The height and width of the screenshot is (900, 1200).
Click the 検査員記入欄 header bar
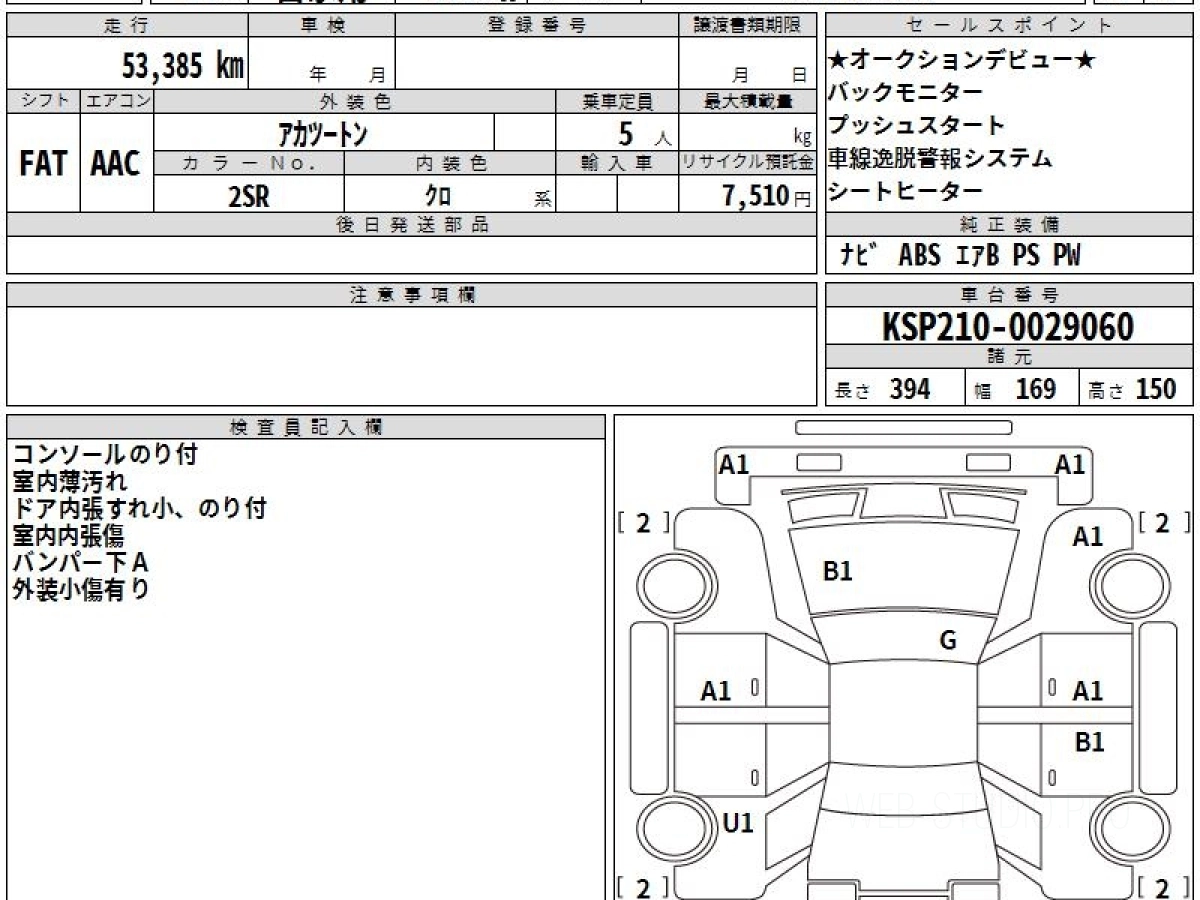click(306, 427)
